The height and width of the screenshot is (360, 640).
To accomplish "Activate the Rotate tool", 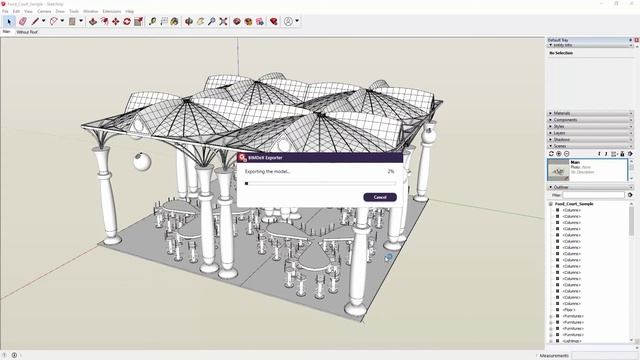I will point(127,22).
